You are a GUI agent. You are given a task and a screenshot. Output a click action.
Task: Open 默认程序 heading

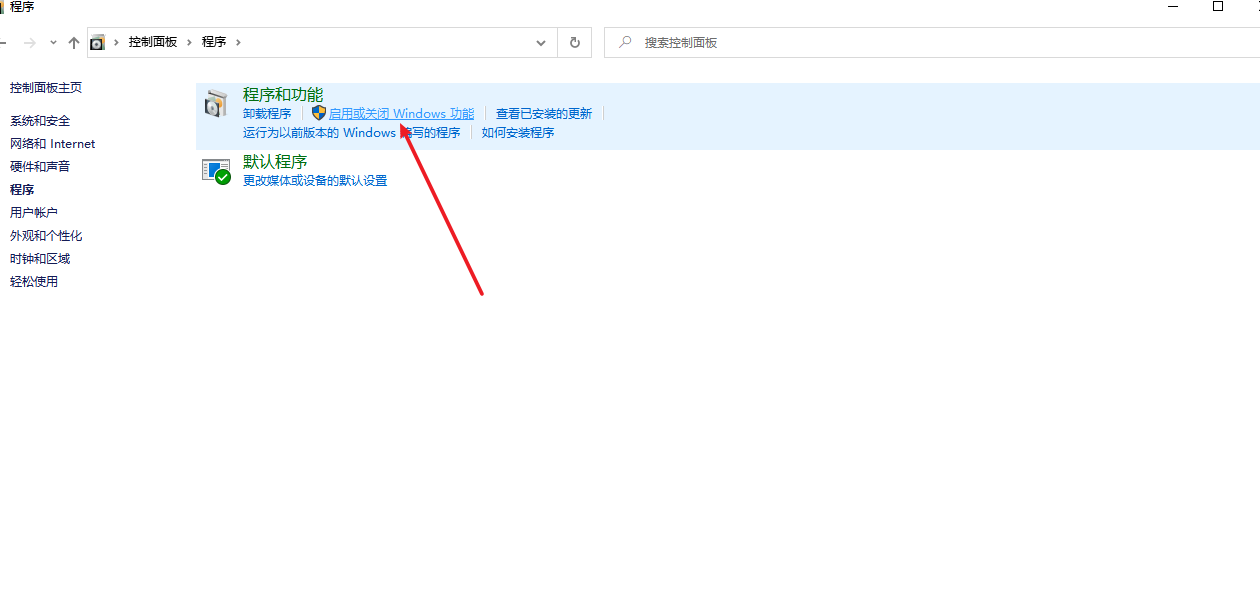pyautogui.click(x=275, y=162)
